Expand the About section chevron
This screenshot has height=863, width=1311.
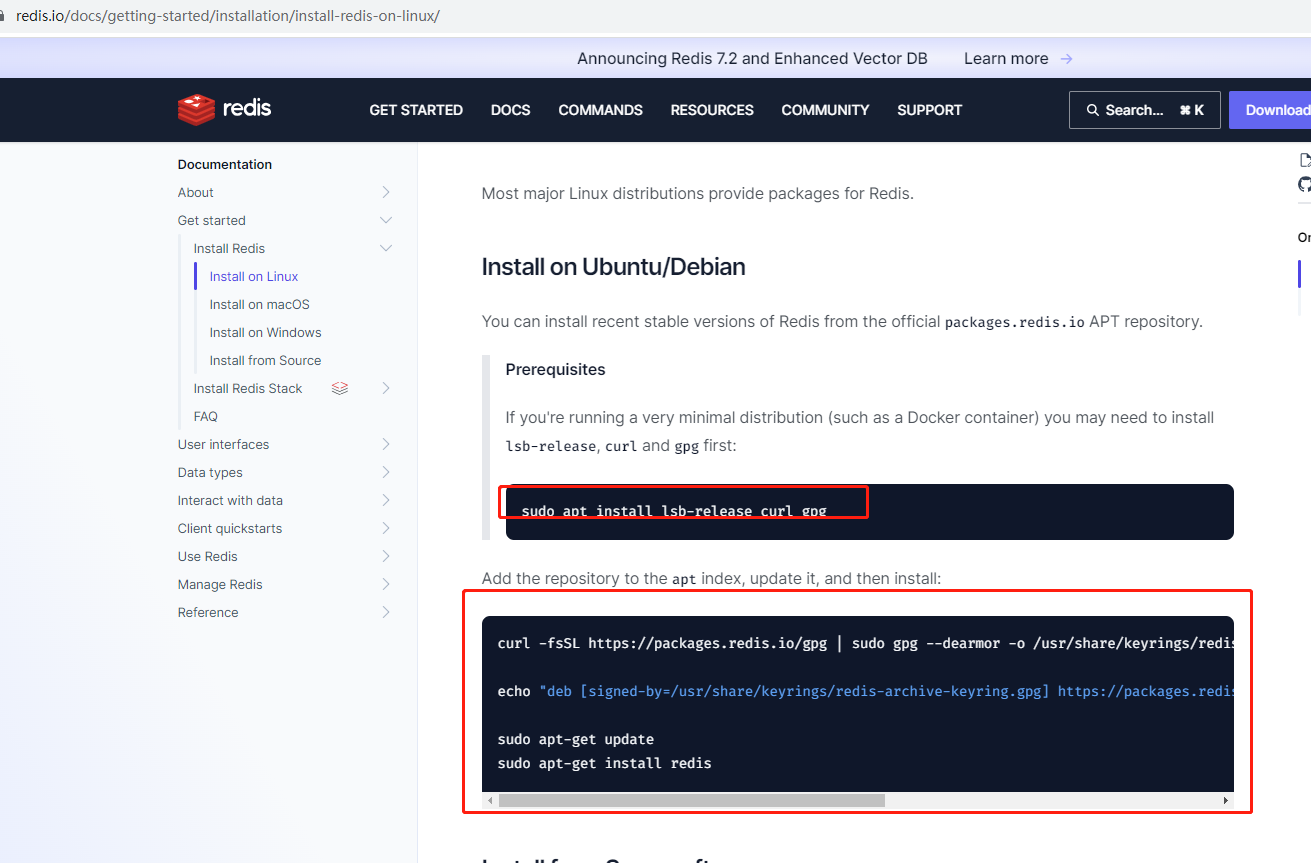pos(386,192)
